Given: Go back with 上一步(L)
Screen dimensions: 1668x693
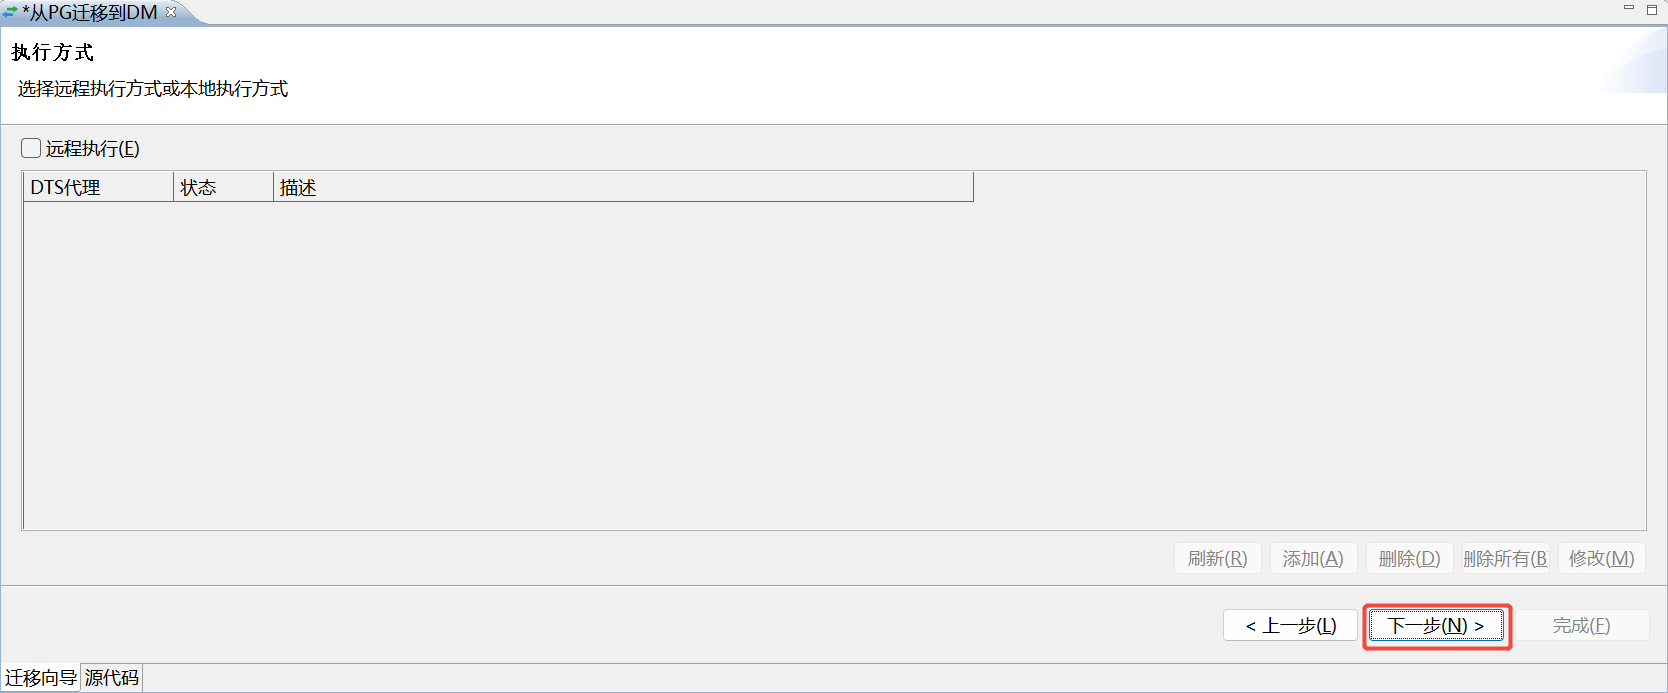Looking at the screenshot, I should point(1290,625).
